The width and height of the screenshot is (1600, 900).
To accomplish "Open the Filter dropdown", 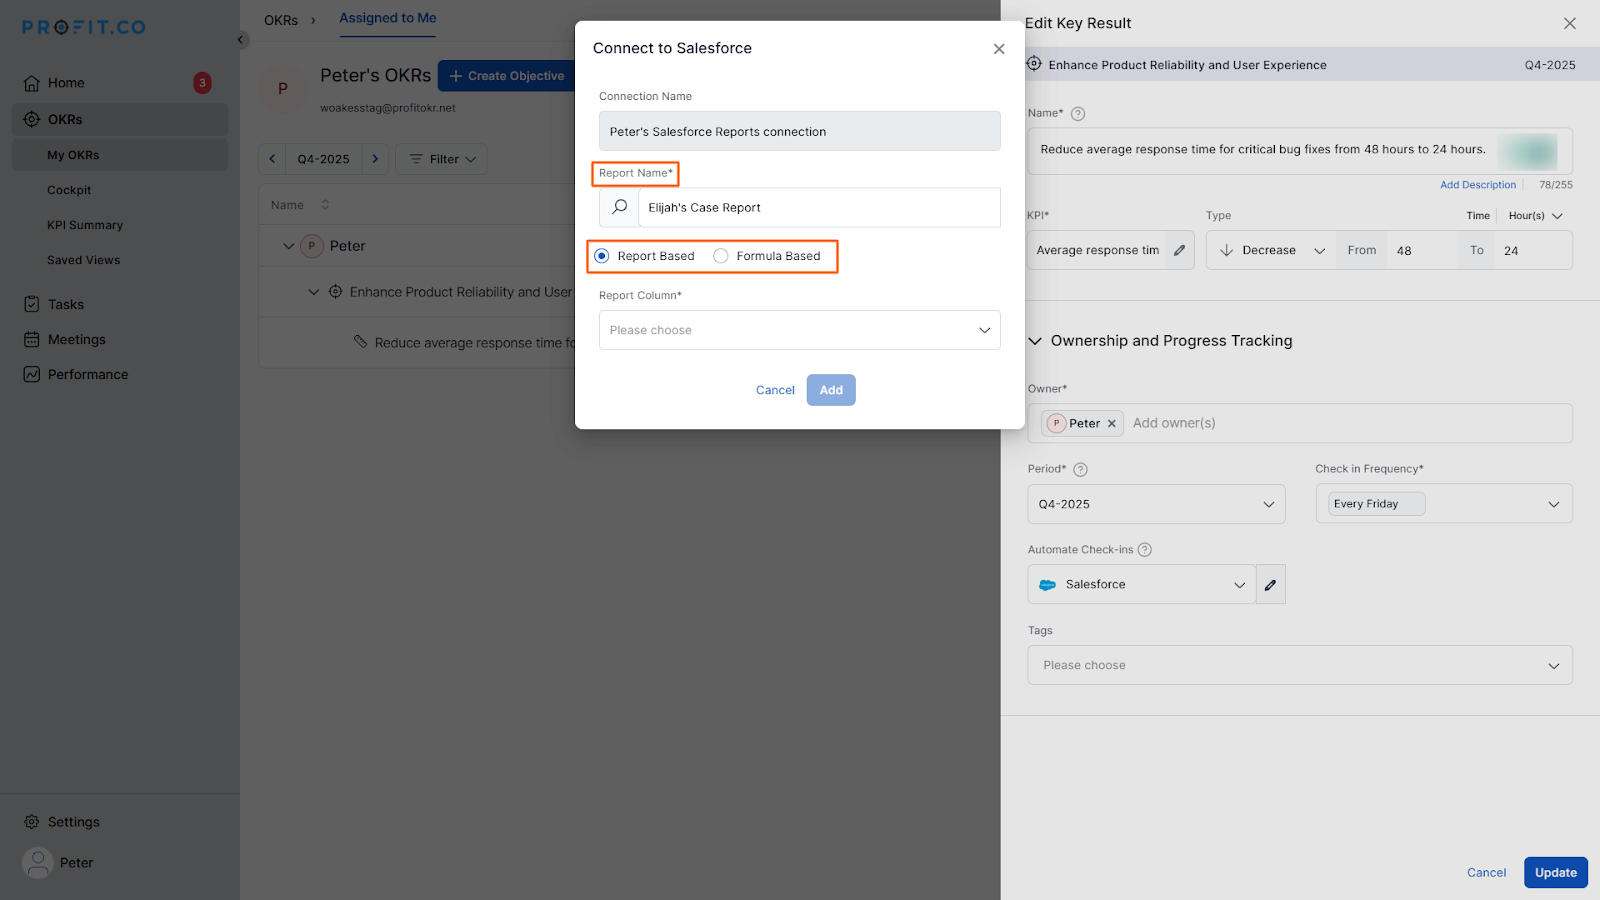I will point(441,159).
